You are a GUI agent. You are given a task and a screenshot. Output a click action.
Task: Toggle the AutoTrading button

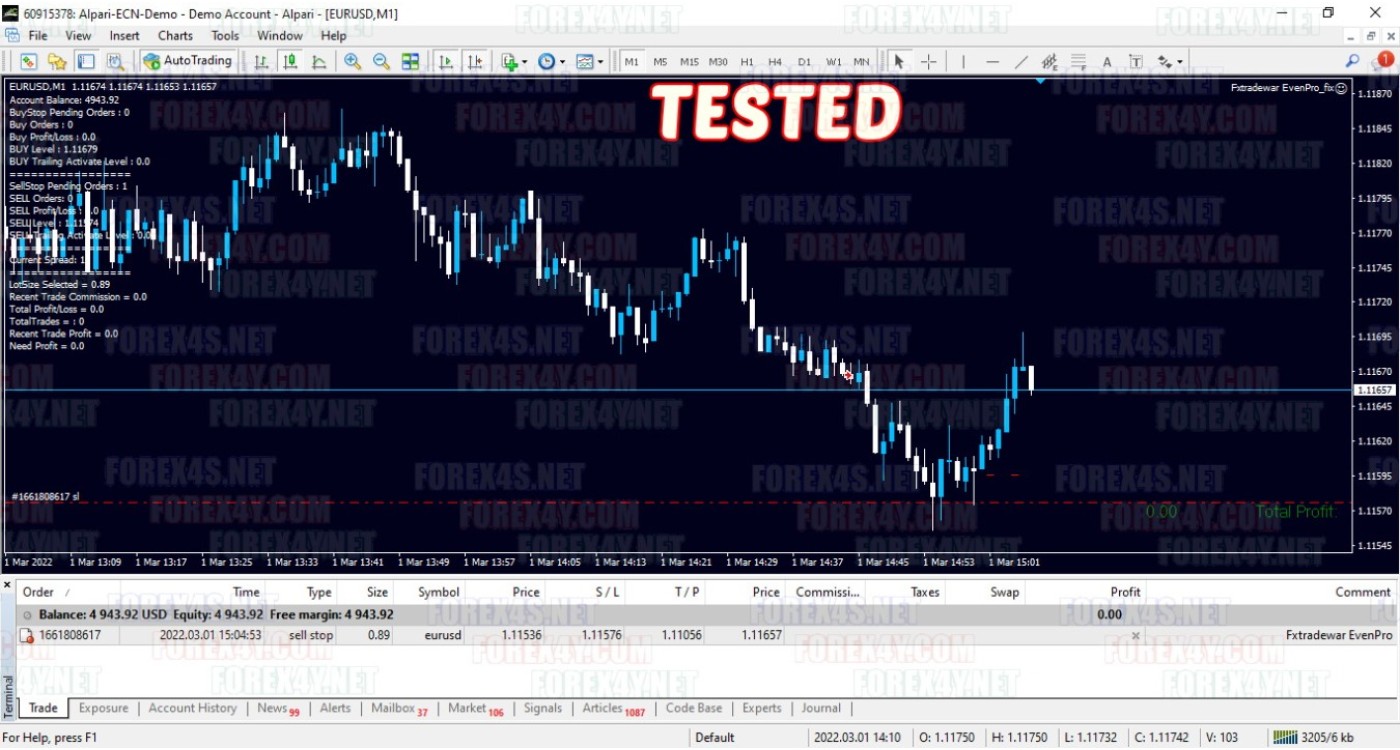pos(187,61)
